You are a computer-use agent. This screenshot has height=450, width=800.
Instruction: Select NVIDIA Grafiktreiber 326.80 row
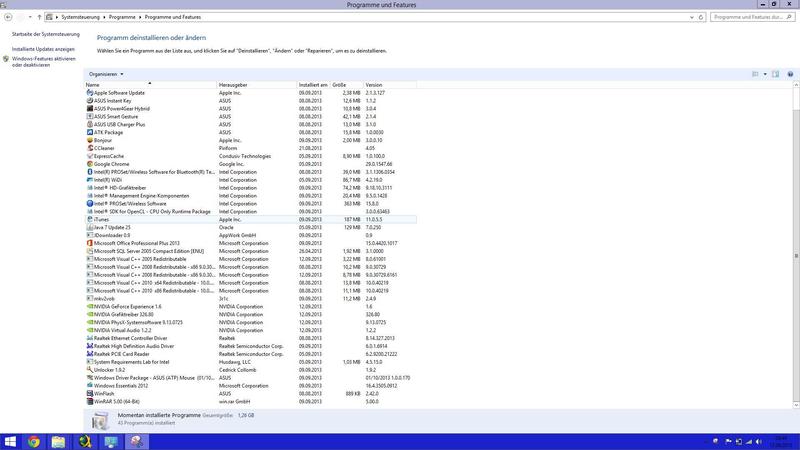[x=251, y=314]
